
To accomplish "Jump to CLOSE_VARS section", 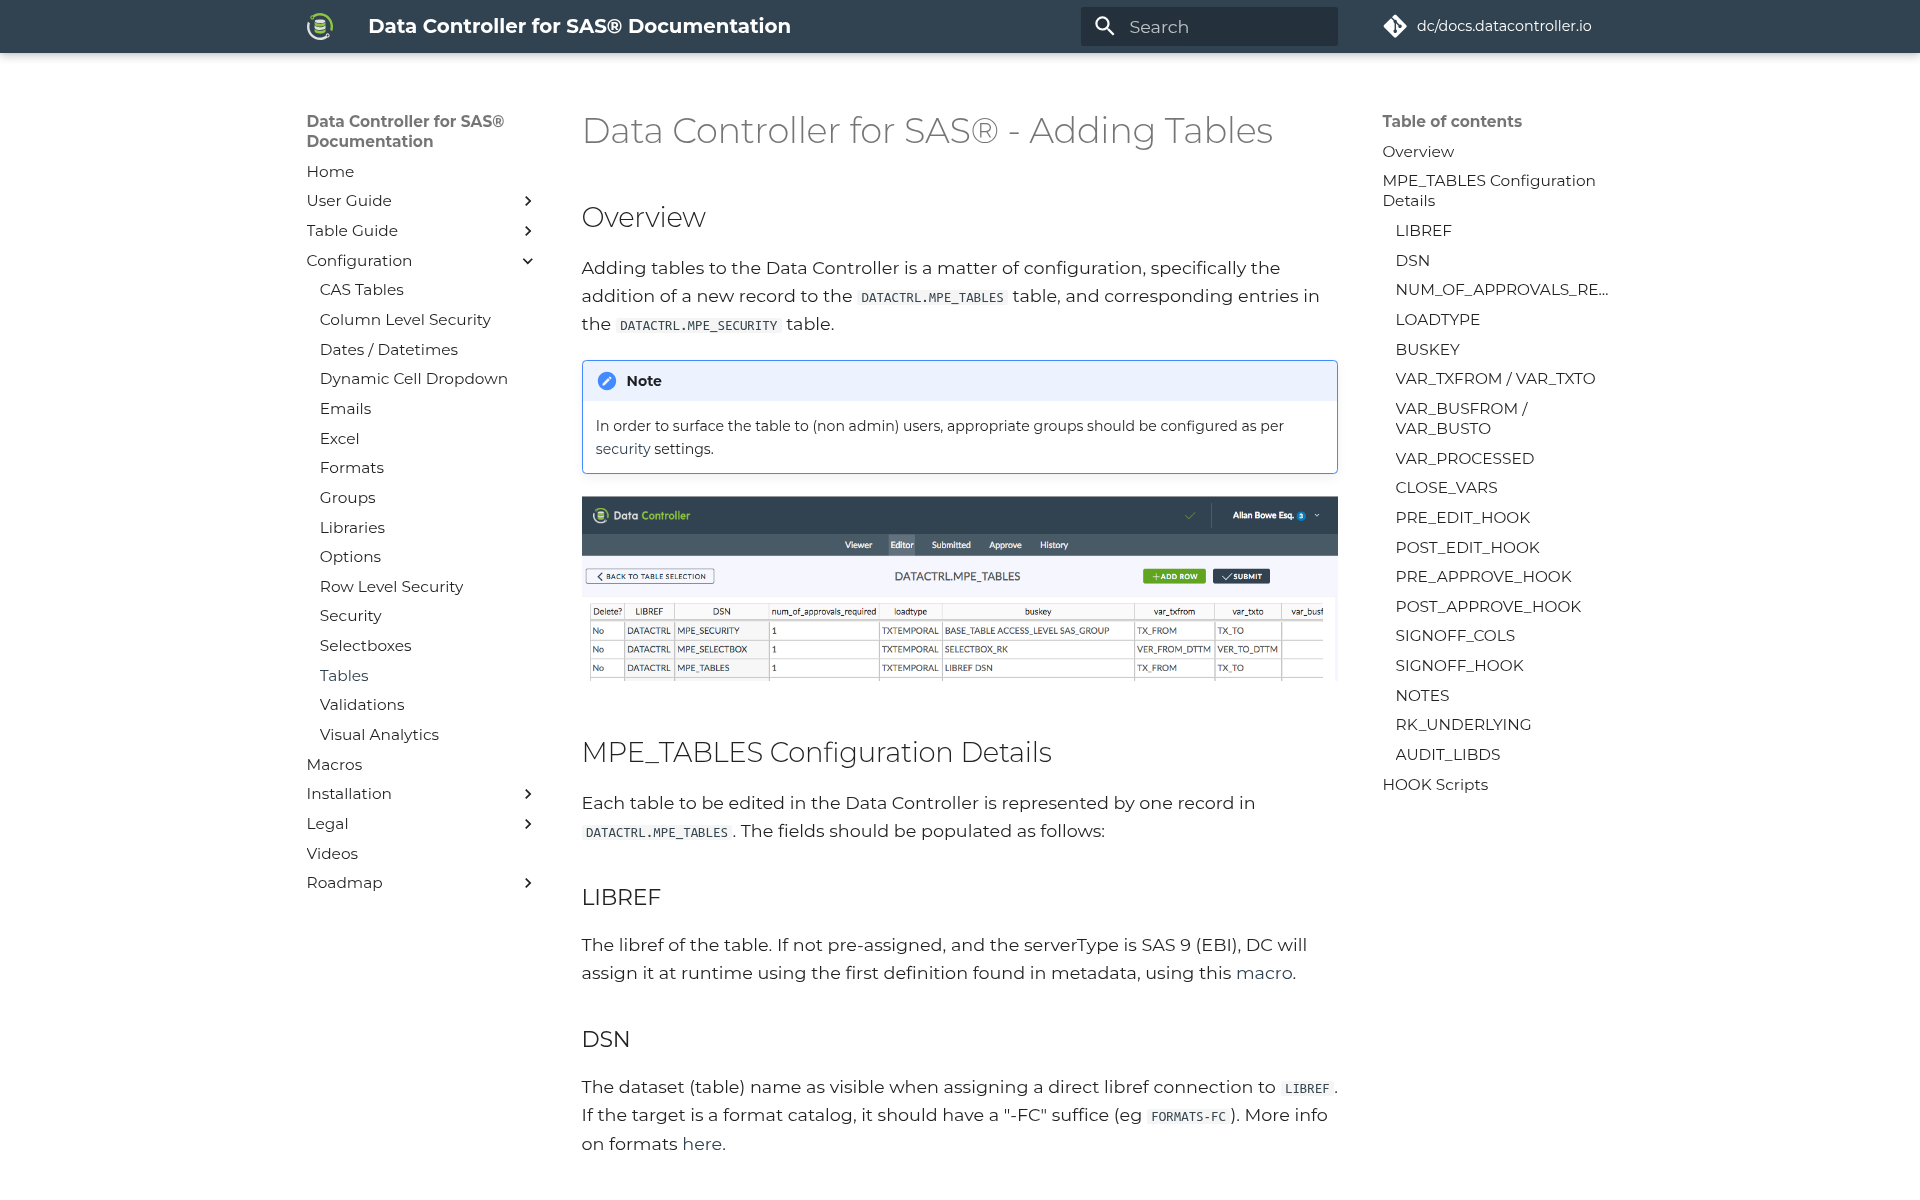I will pyautogui.click(x=1446, y=488).
